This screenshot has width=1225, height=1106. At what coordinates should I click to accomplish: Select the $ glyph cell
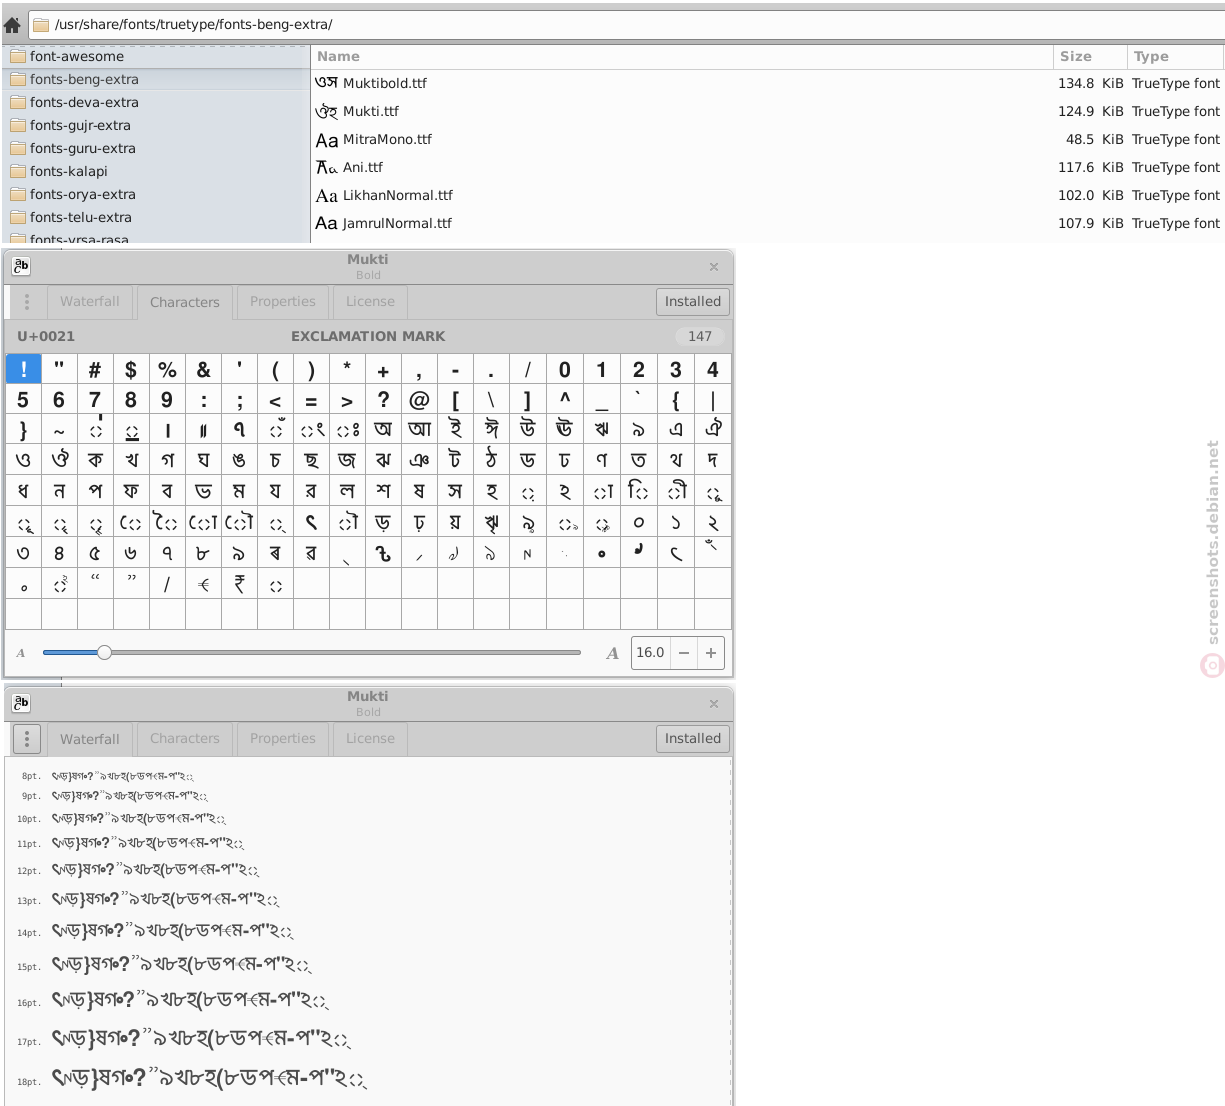click(x=131, y=369)
